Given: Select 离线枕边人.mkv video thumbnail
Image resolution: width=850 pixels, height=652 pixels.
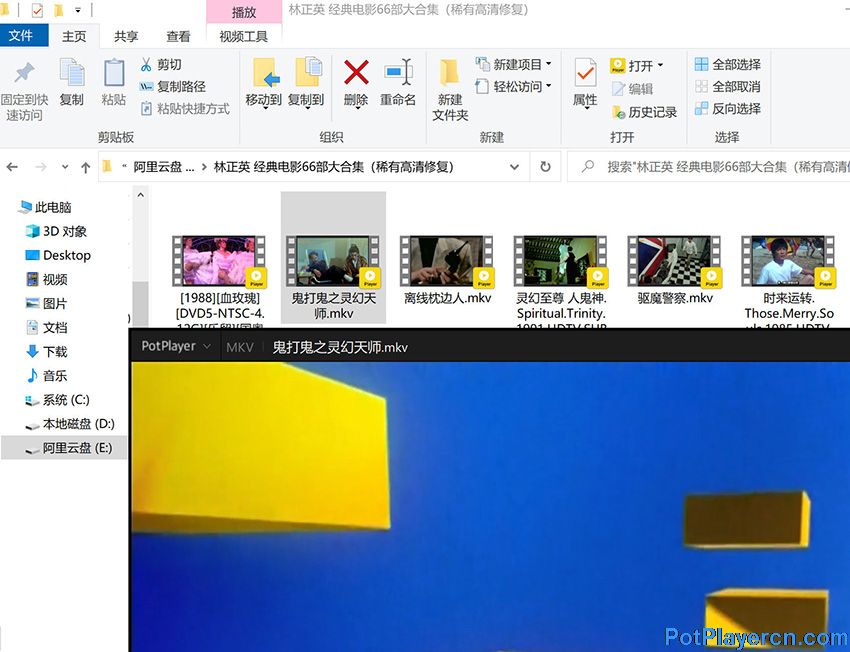Looking at the screenshot, I should pyautogui.click(x=447, y=261).
